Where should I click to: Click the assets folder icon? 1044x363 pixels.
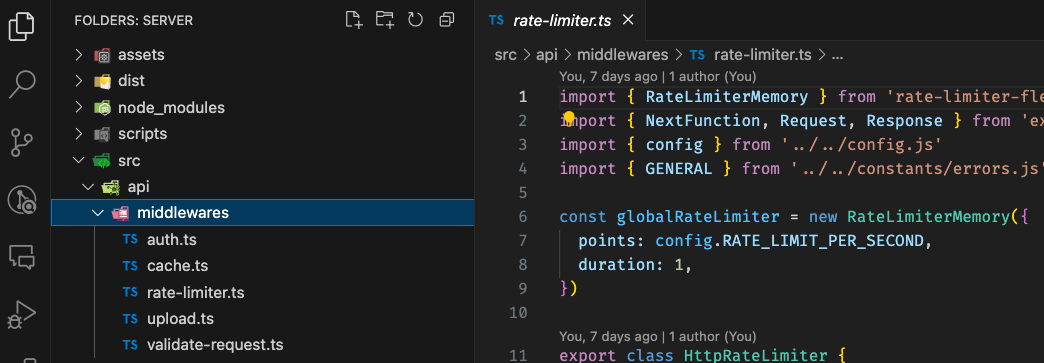click(x=102, y=55)
